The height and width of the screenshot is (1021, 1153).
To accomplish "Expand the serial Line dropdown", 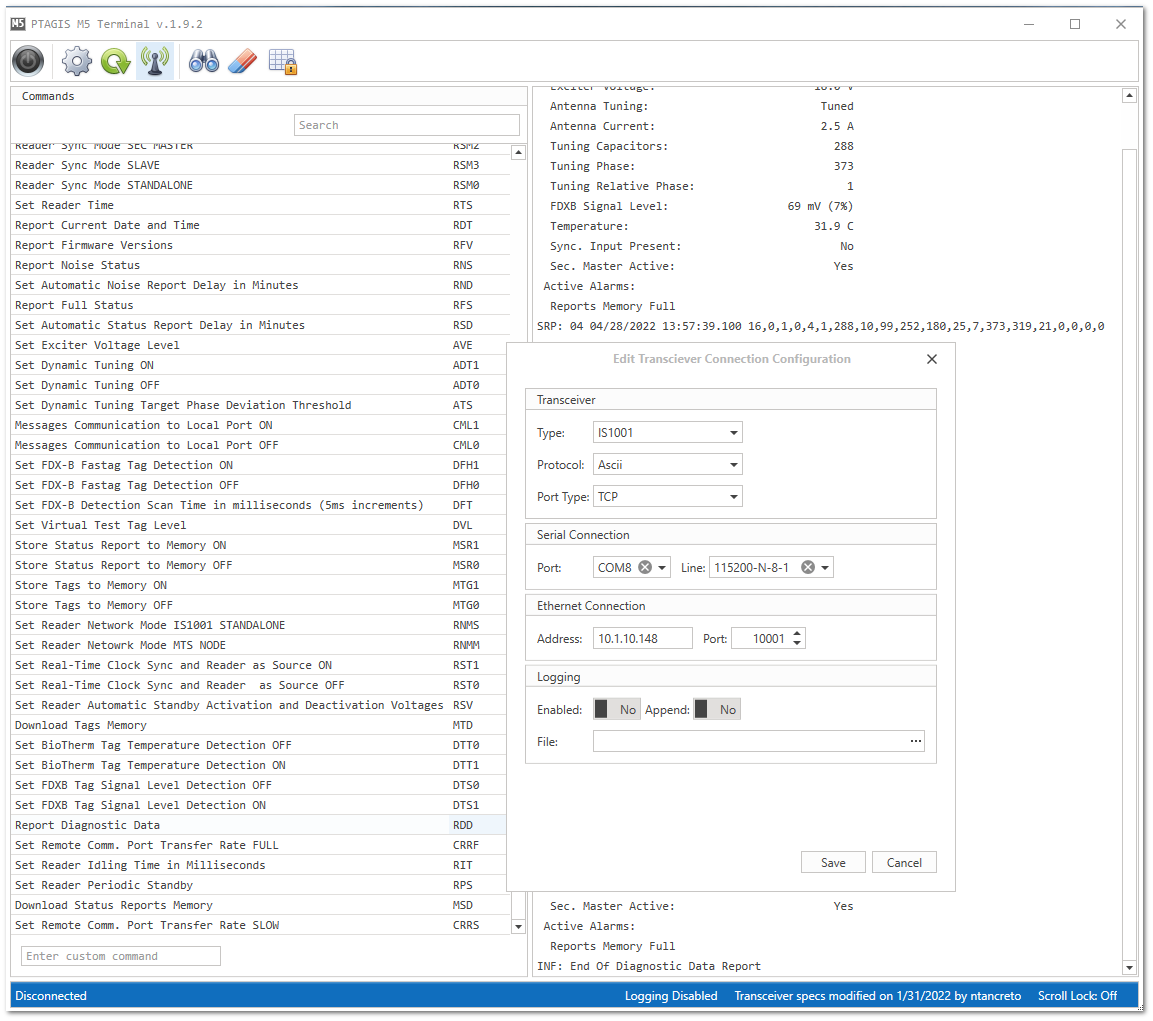I will click(825, 567).
